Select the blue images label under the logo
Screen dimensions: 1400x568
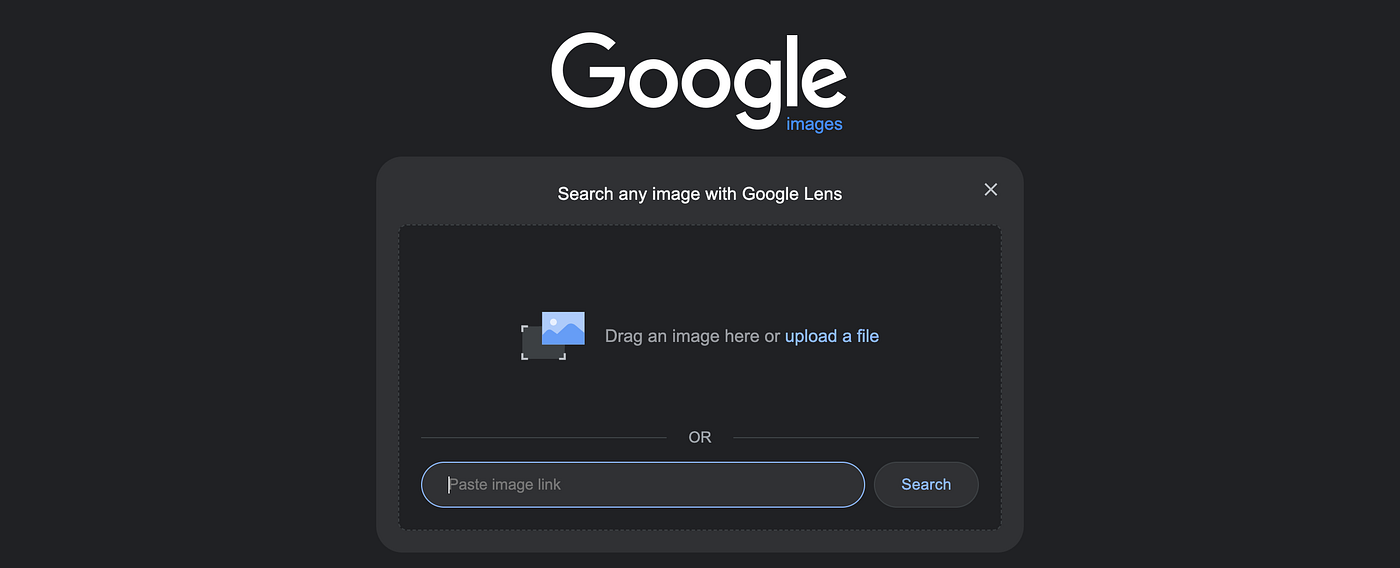pyautogui.click(x=814, y=124)
